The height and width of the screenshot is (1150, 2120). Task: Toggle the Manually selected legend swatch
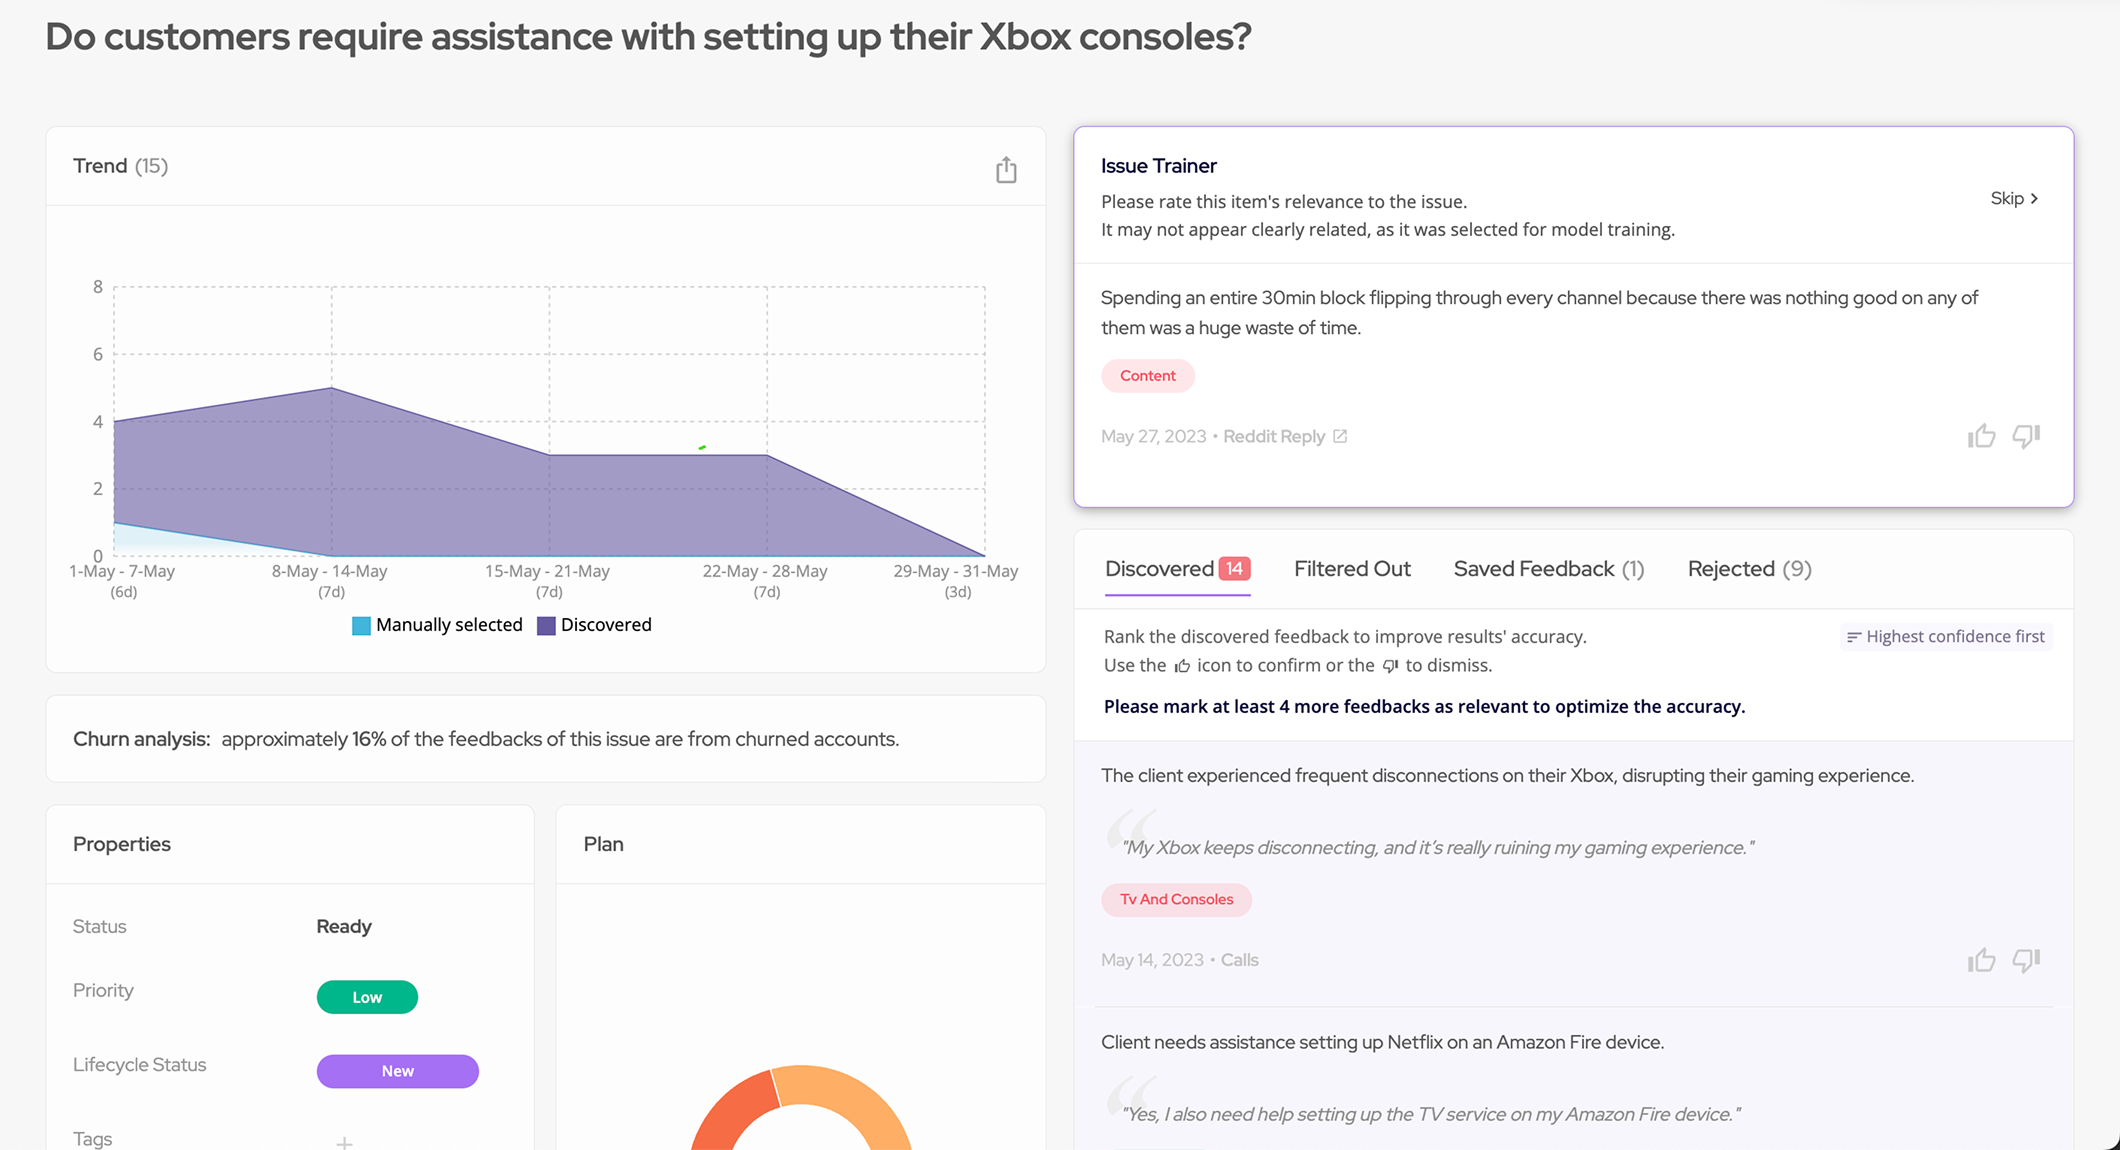[x=361, y=626]
